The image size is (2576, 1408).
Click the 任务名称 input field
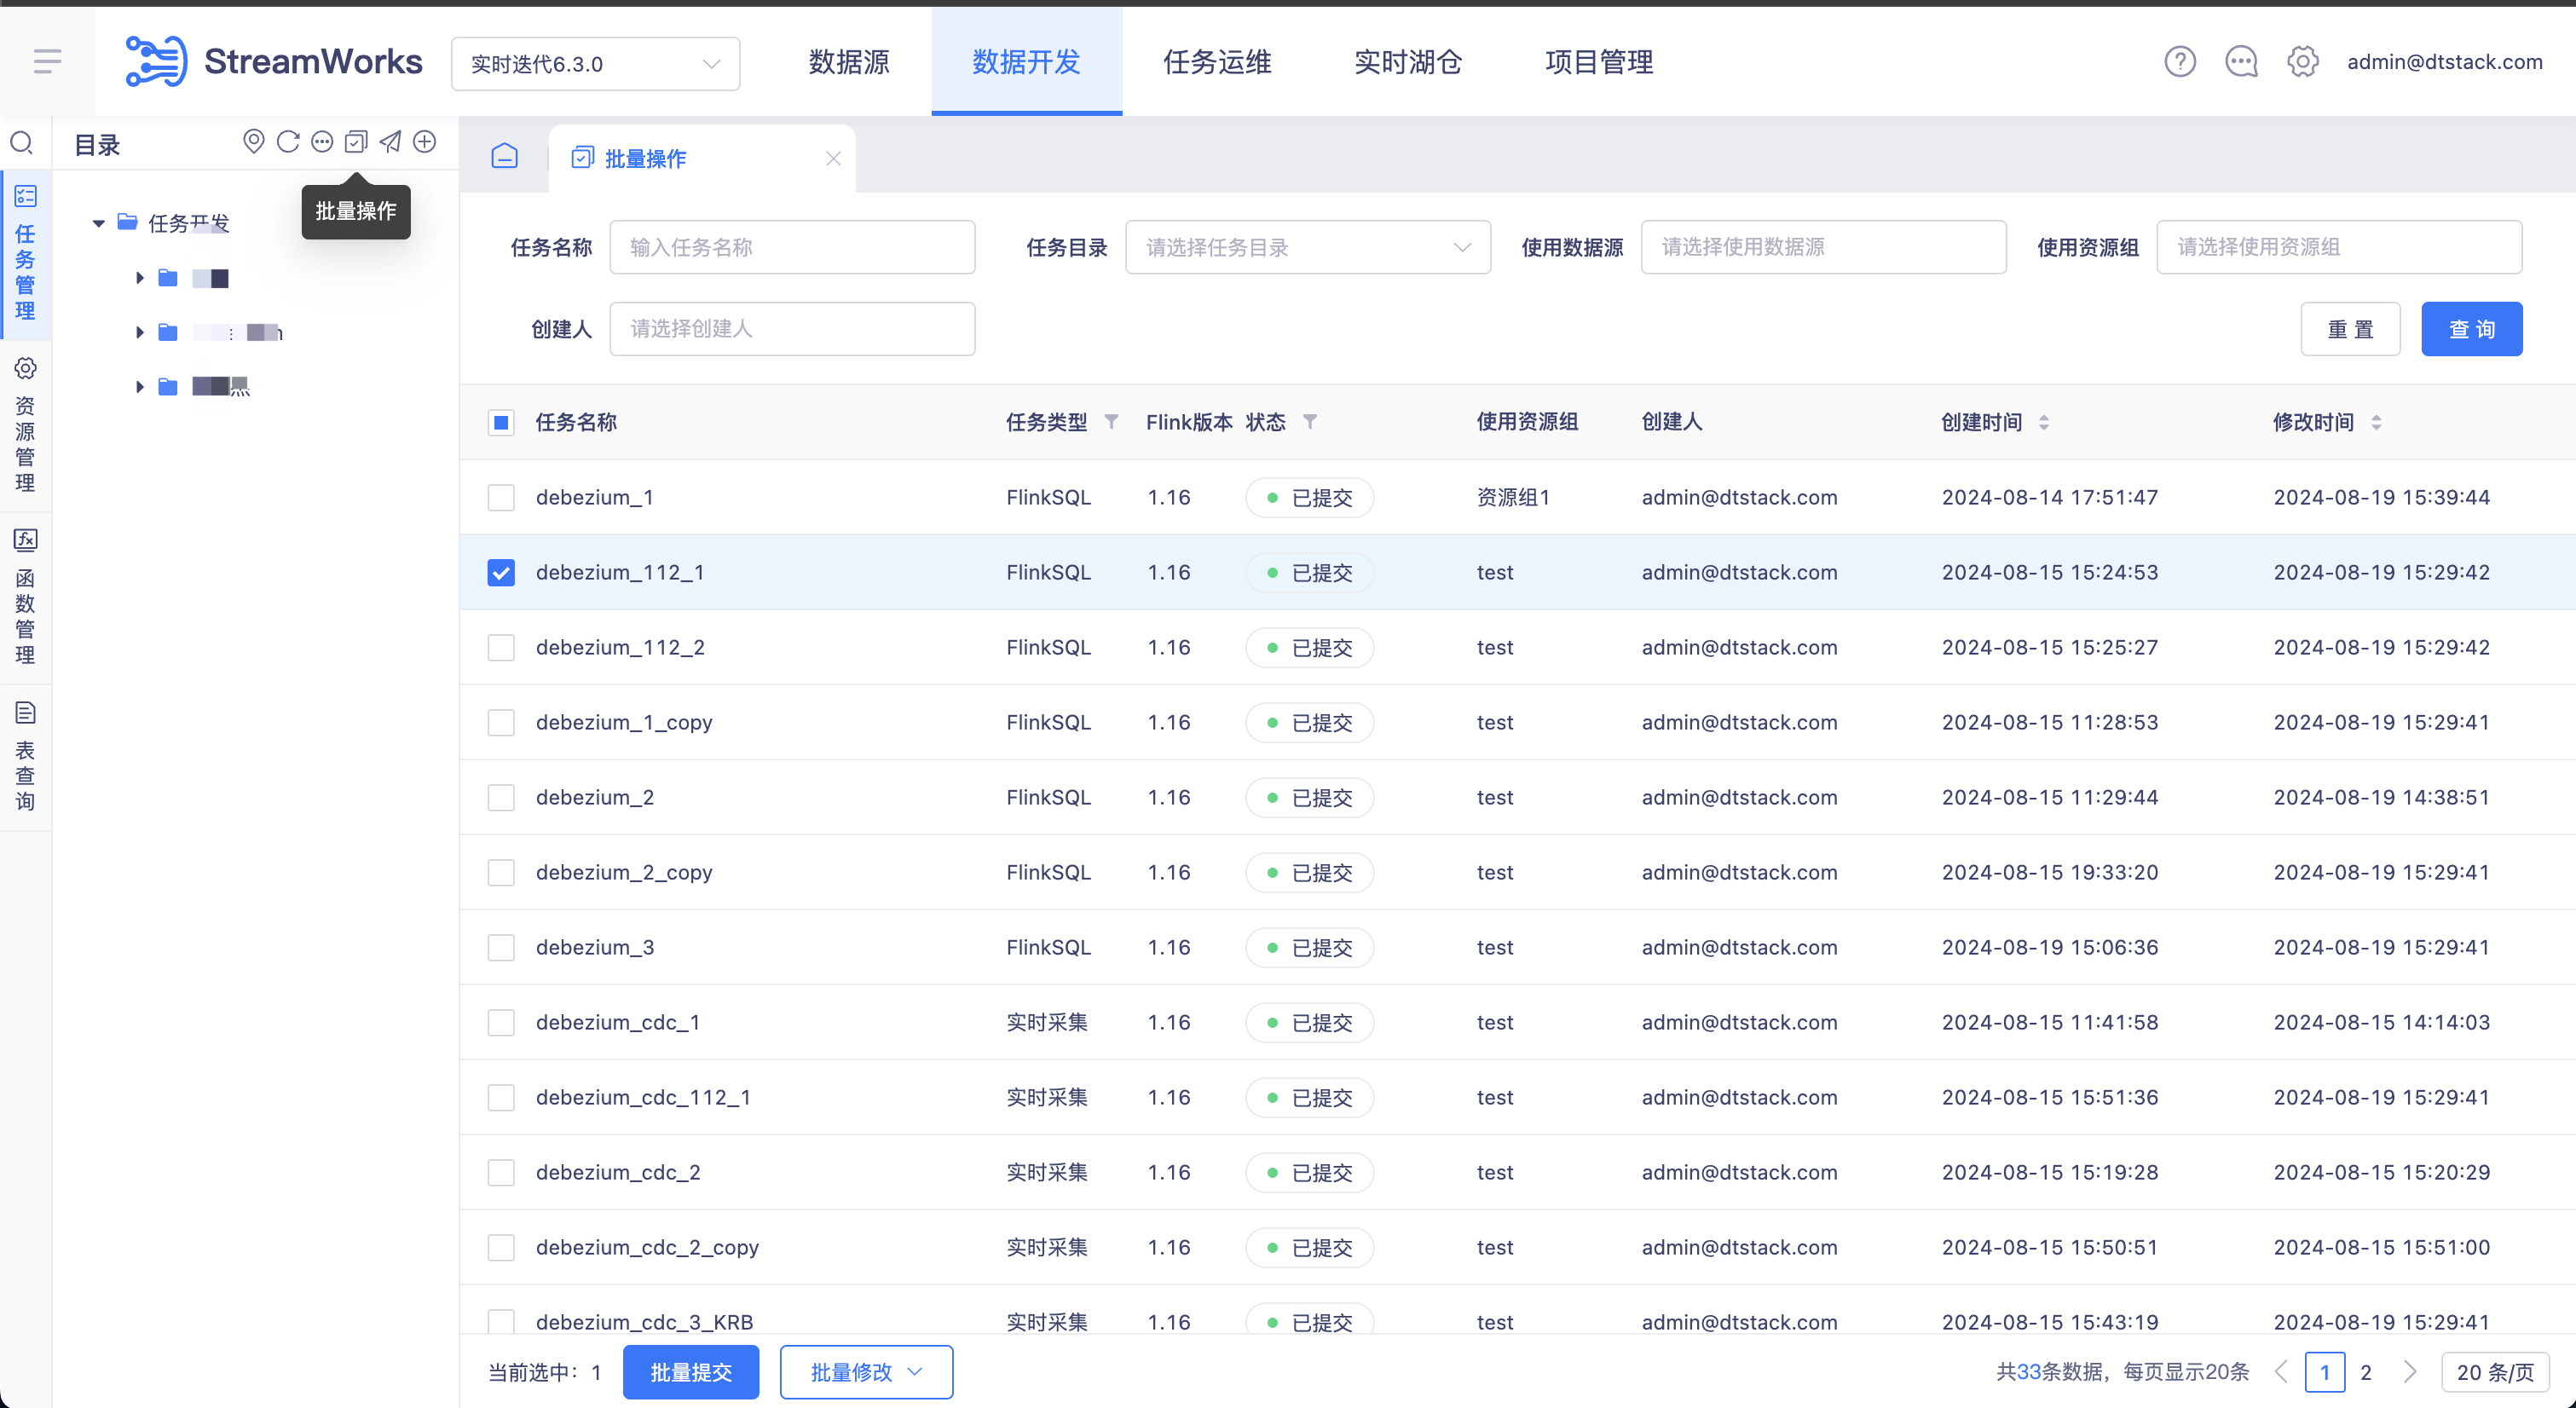[x=792, y=247]
